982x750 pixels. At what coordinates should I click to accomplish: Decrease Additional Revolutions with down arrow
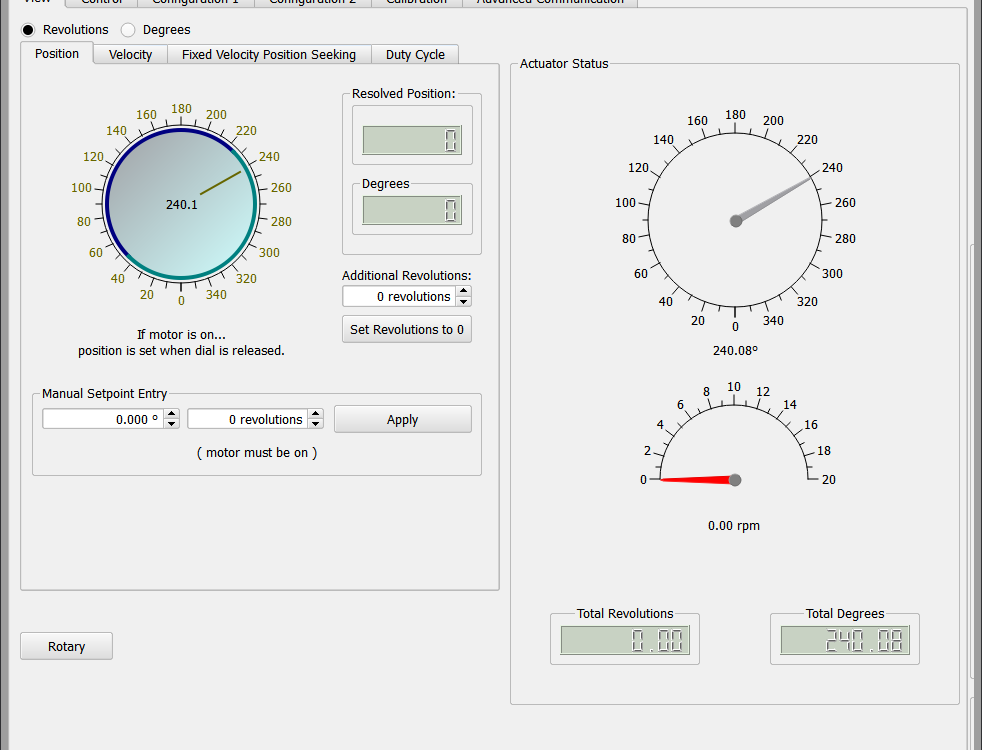pos(463,301)
